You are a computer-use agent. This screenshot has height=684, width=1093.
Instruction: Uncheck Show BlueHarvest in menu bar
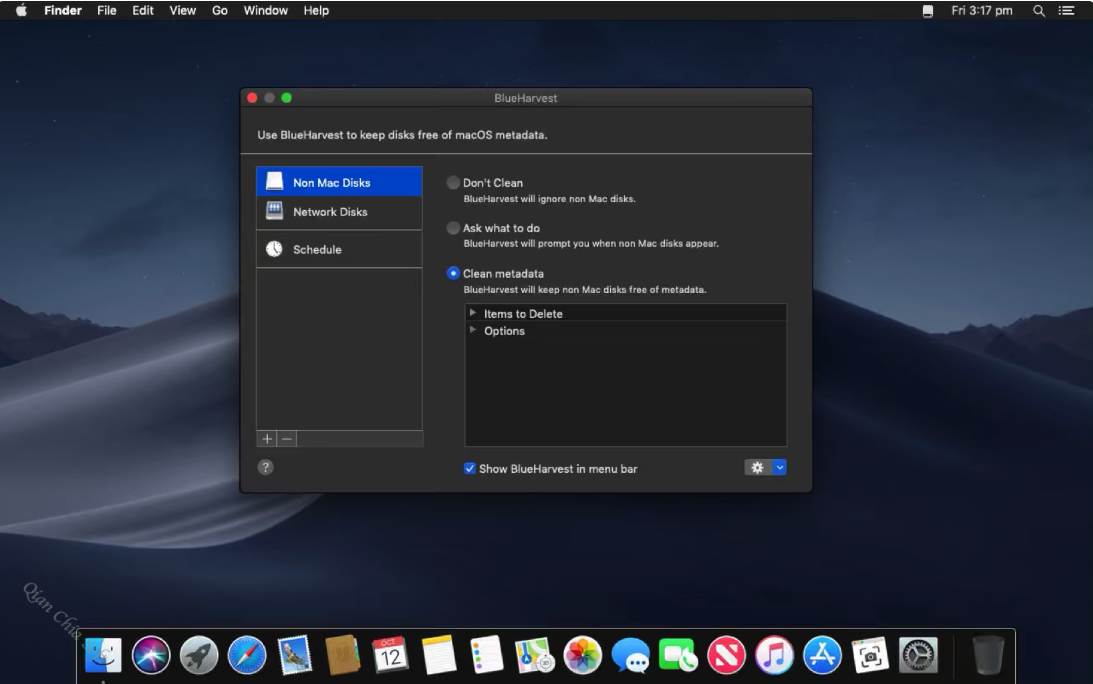pyautogui.click(x=470, y=469)
